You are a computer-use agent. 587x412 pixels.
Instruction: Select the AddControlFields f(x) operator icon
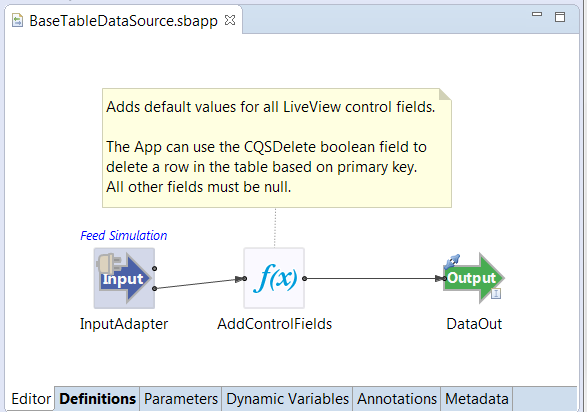tap(274, 278)
